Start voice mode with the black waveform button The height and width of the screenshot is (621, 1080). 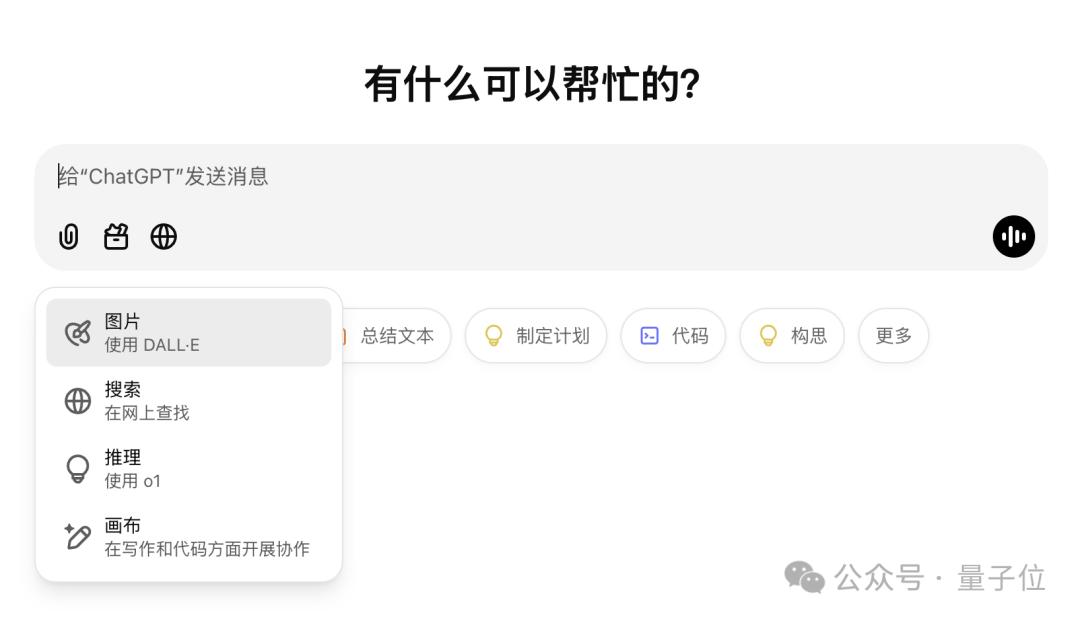pos(1013,237)
